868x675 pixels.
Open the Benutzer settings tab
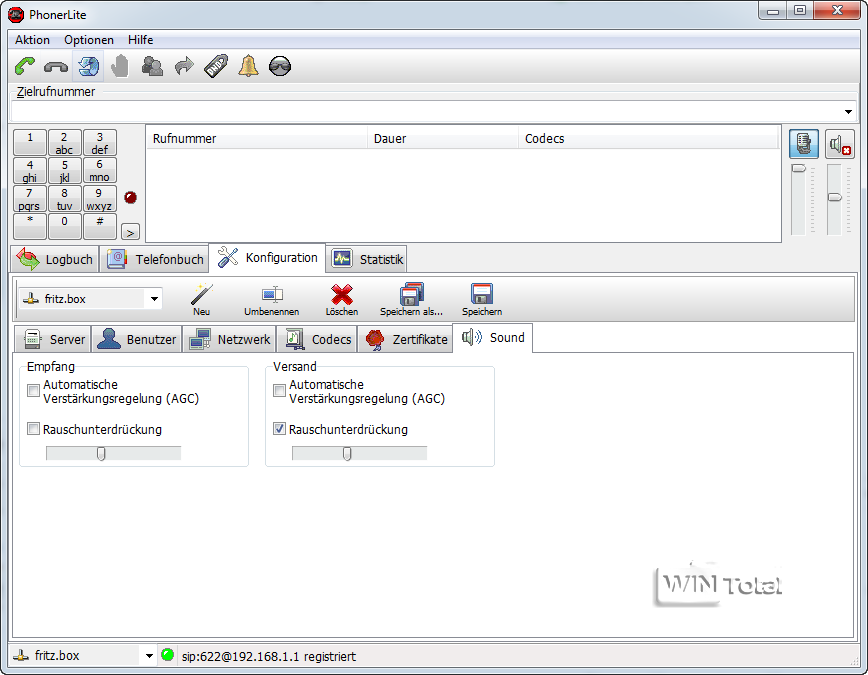[x=137, y=339]
